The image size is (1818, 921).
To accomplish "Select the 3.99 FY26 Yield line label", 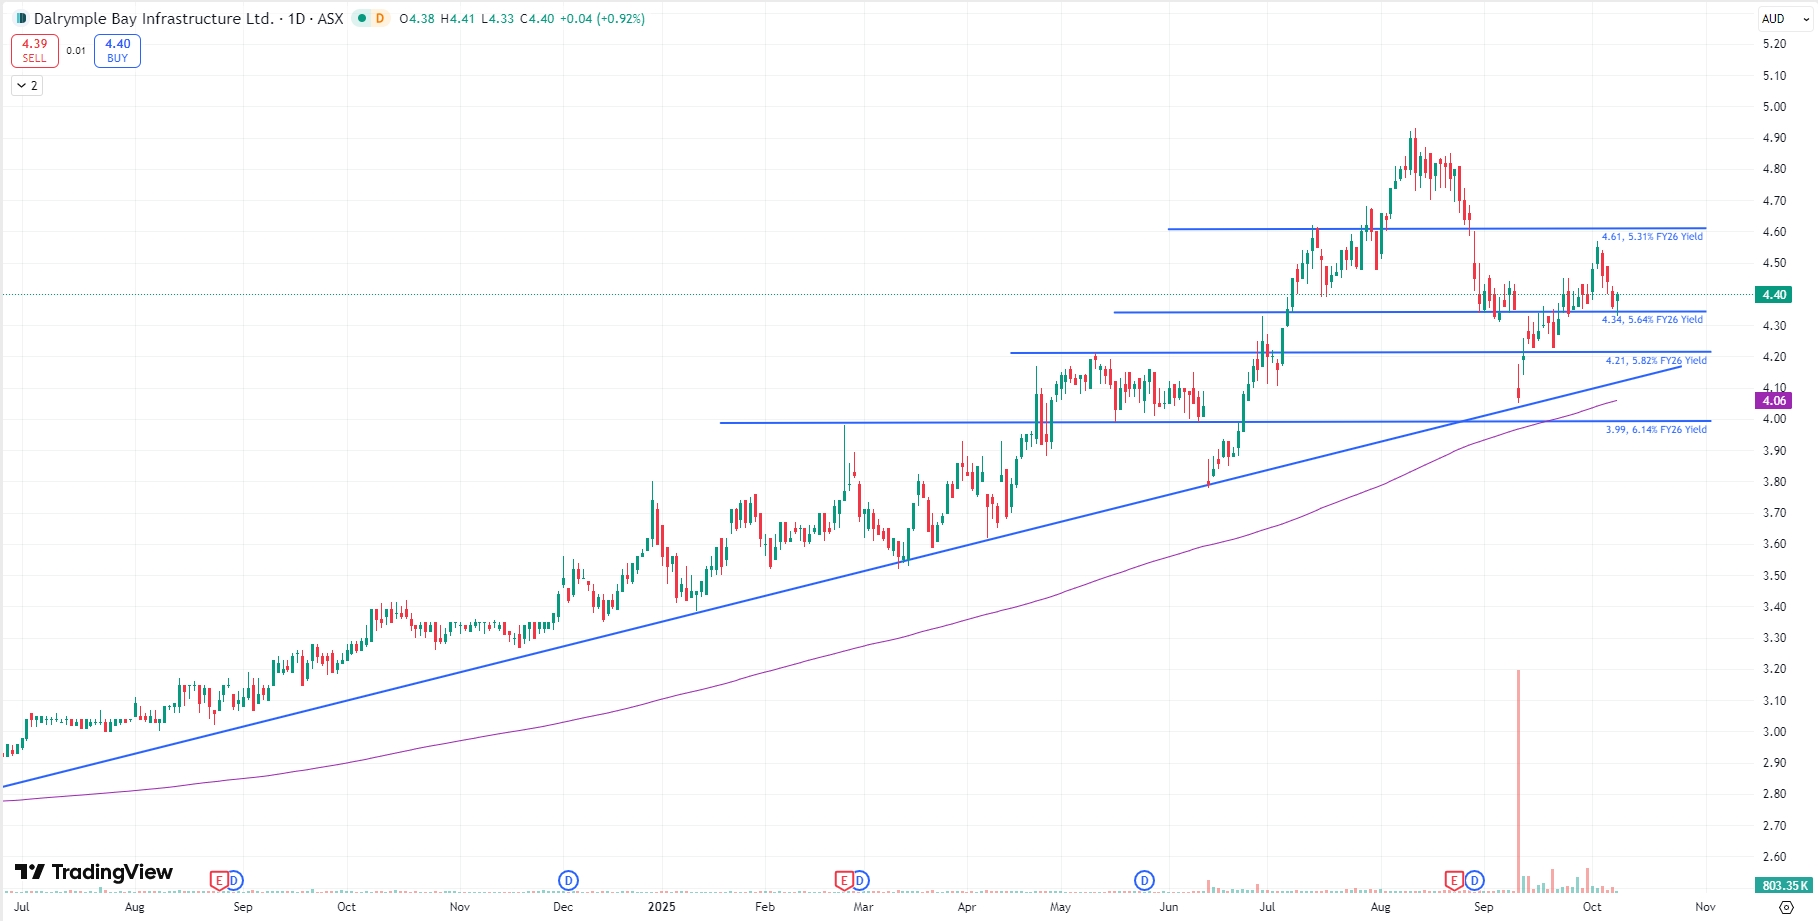I will 1656,429.
